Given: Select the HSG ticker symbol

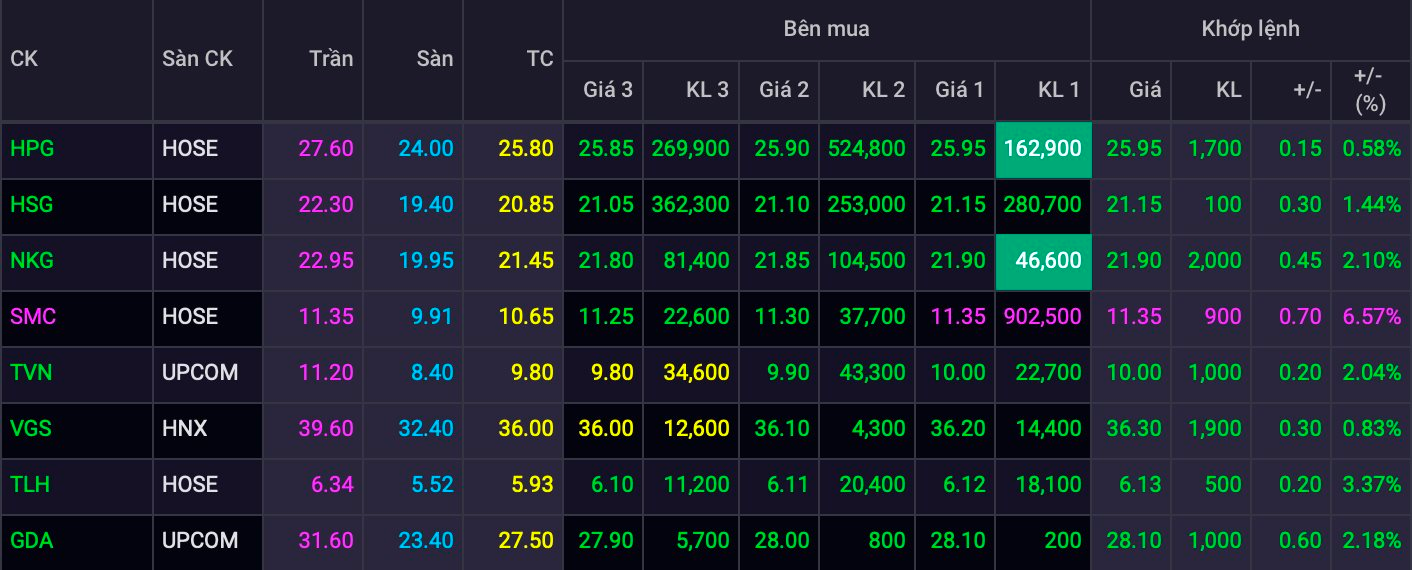Looking at the screenshot, I should tap(32, 205).
